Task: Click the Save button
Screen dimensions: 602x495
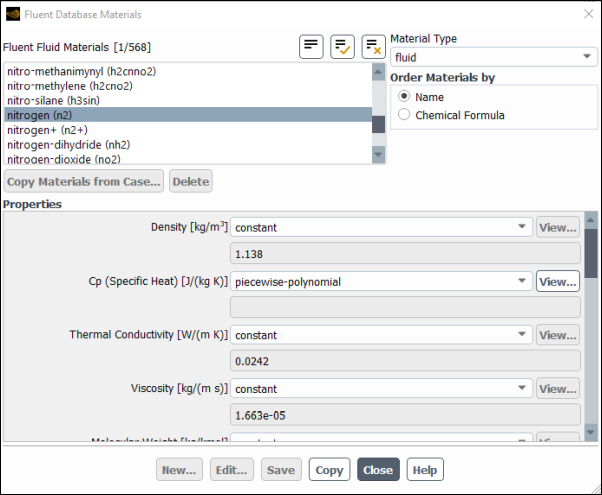Action: click(281, 470)
